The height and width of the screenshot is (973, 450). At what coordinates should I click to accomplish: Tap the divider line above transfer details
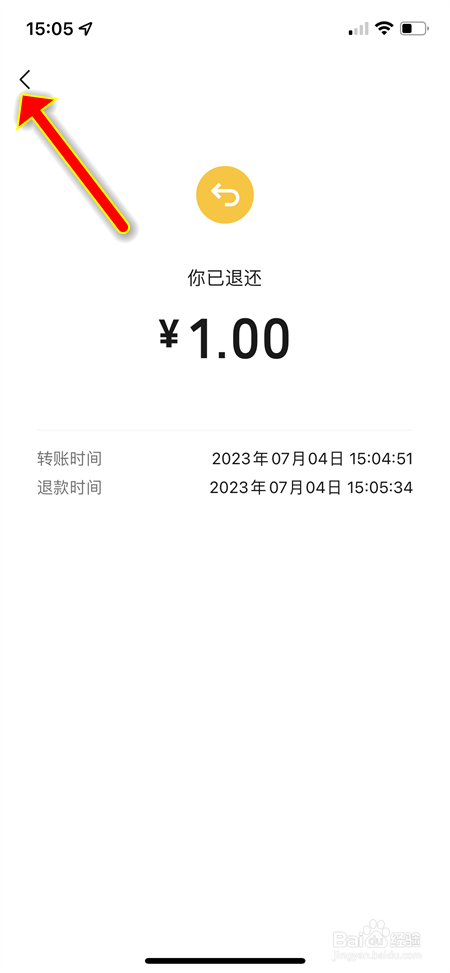[x=225, y=430]
